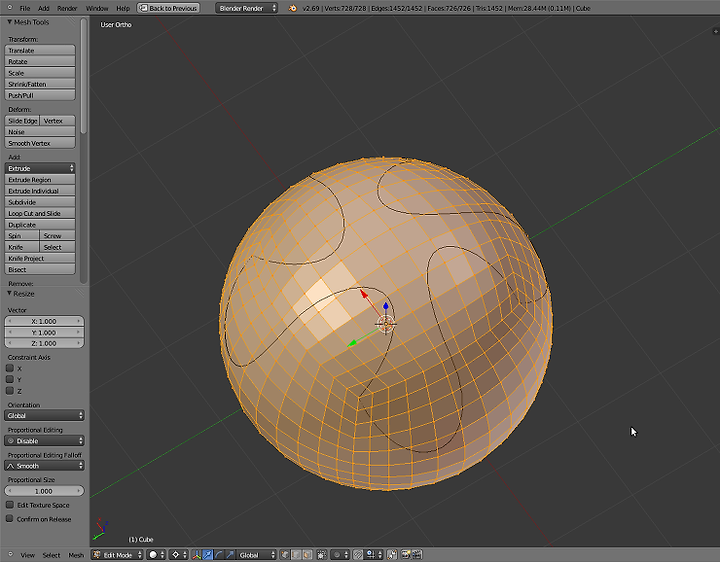This screenshot has width=720, height=562.
Task: Open the snap element type selector
Action: 374,555
